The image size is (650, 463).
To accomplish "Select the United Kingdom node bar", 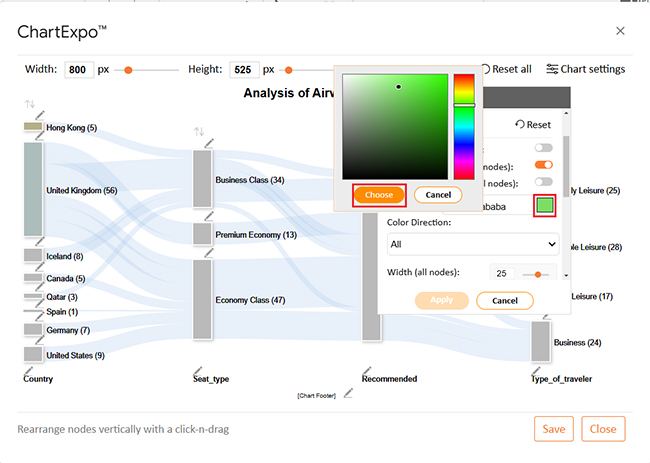I will tap(33, 189).
